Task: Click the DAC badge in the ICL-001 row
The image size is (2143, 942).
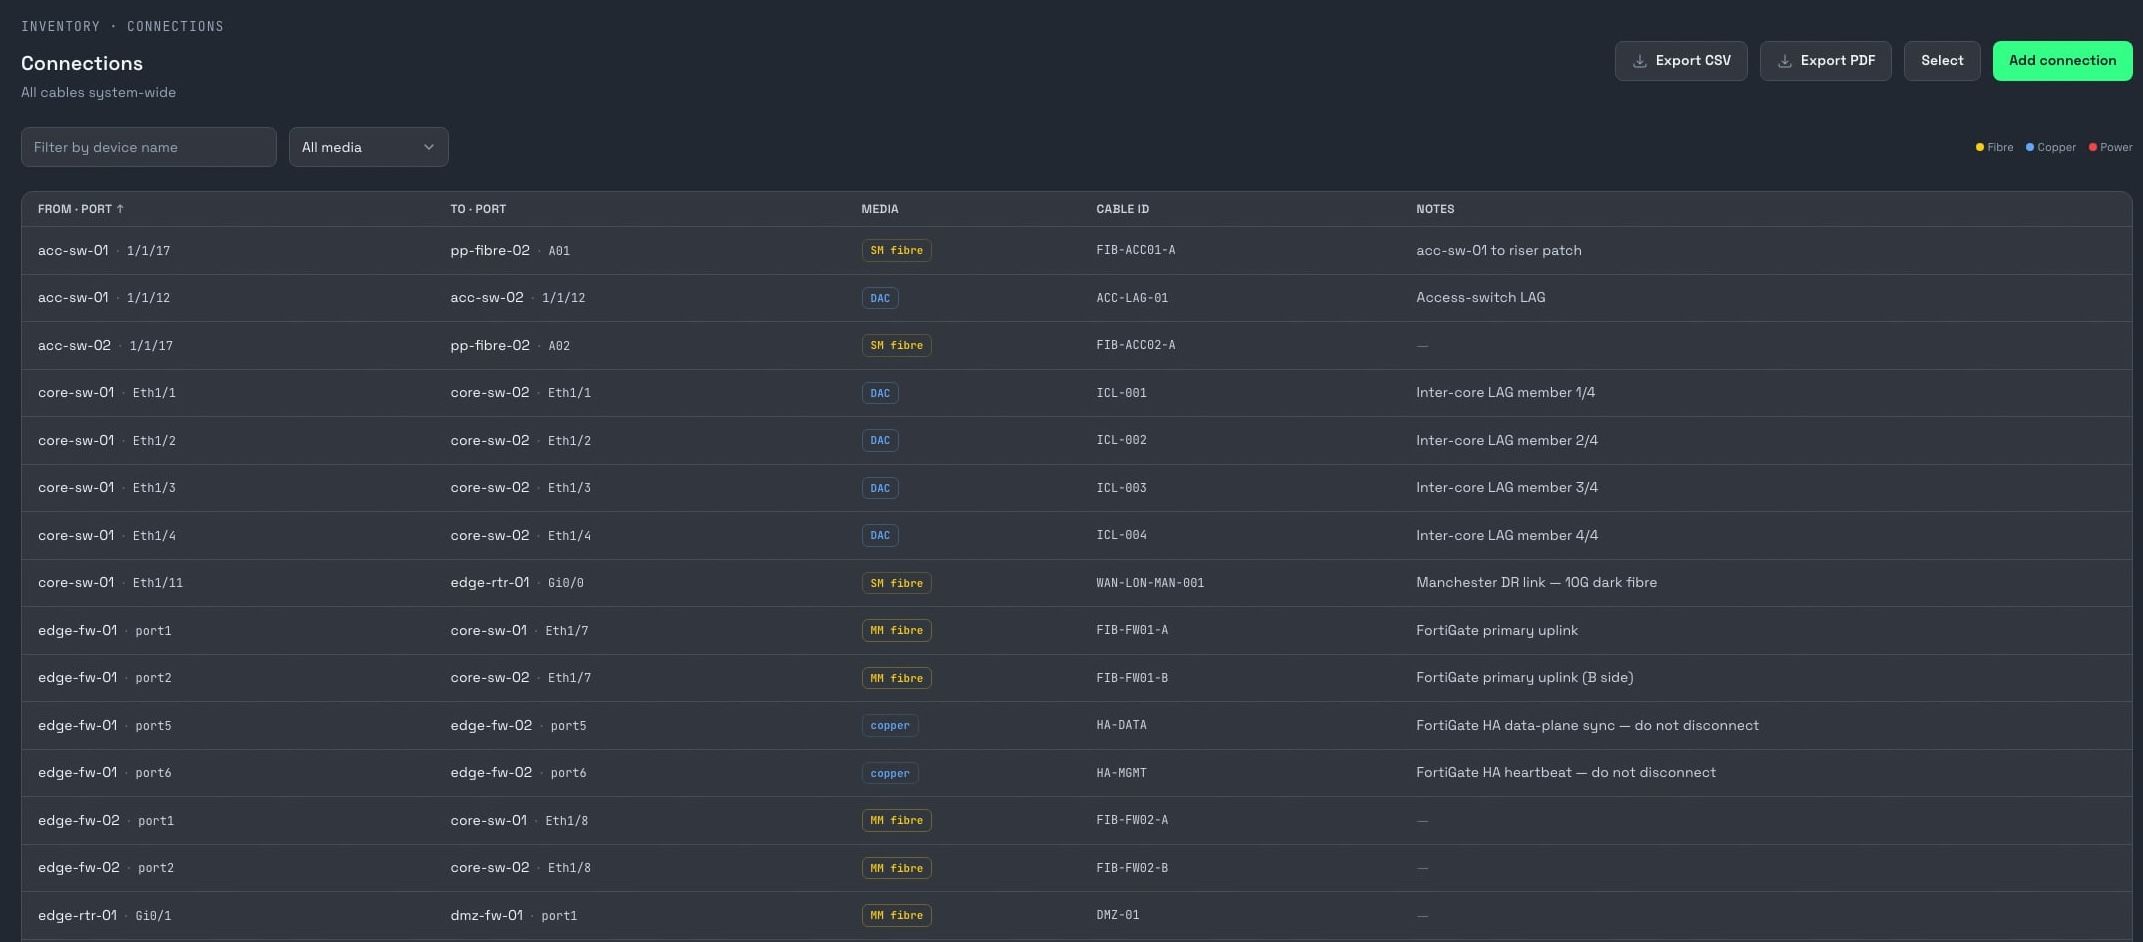Action: coord(880,393)
